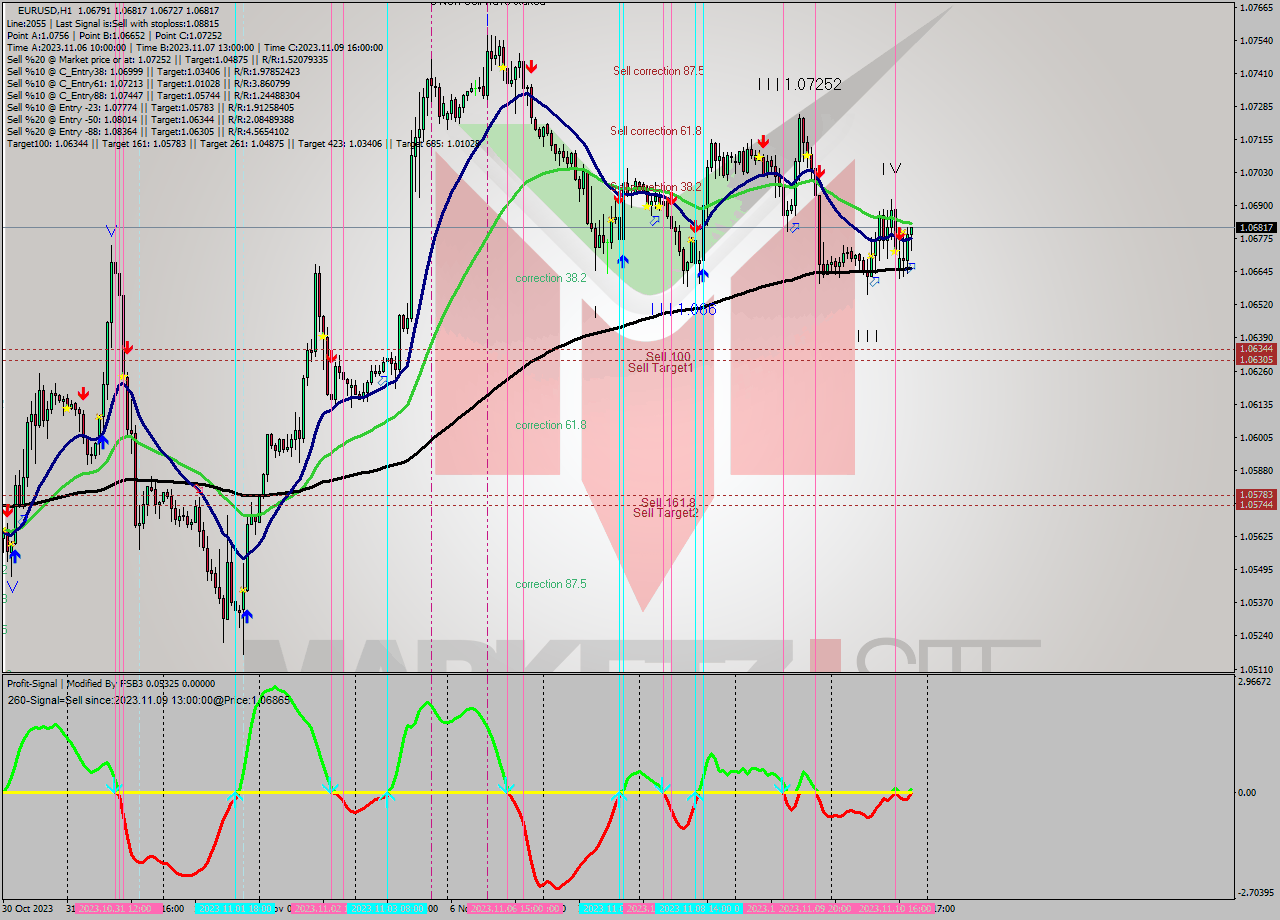Click the red 1.05783 price tag on the axis
Image resolution: width=1280 pixels, height=920 pixels.
(x=1256, y=494)
